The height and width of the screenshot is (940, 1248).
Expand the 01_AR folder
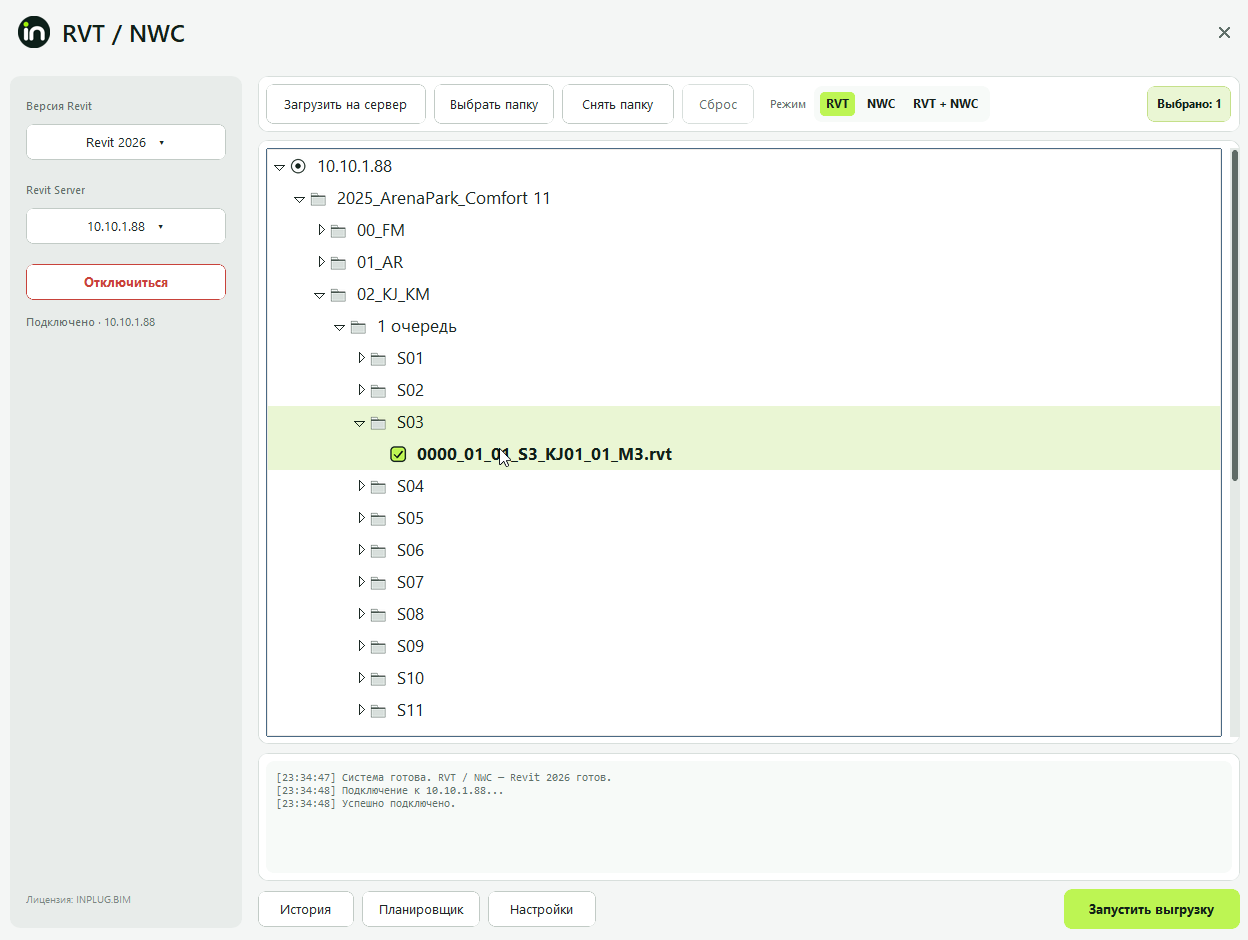coord(321,262)
